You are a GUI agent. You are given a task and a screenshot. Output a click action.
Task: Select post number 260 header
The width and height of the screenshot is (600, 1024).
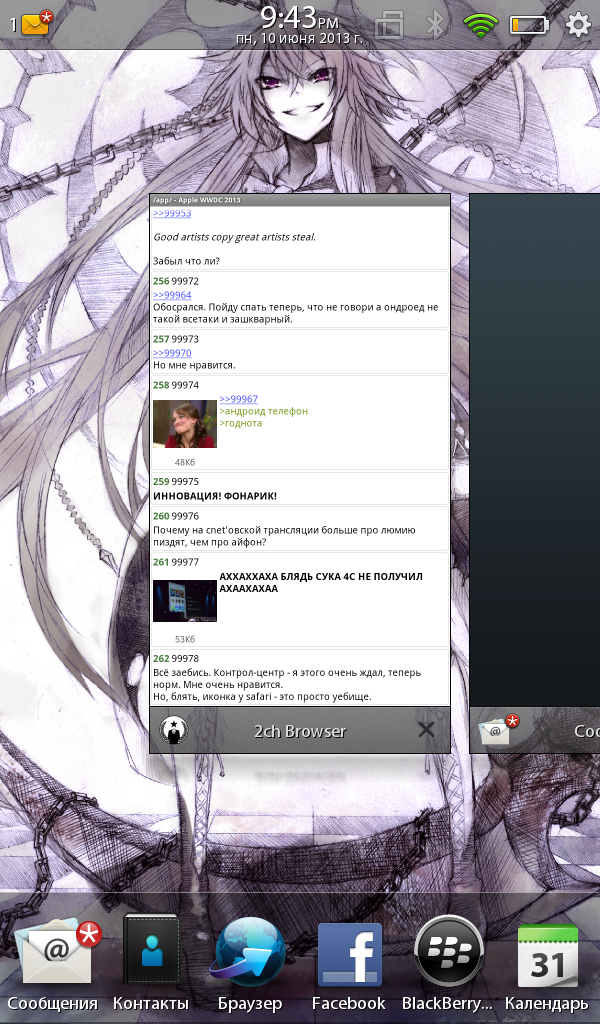click(176, 516)
